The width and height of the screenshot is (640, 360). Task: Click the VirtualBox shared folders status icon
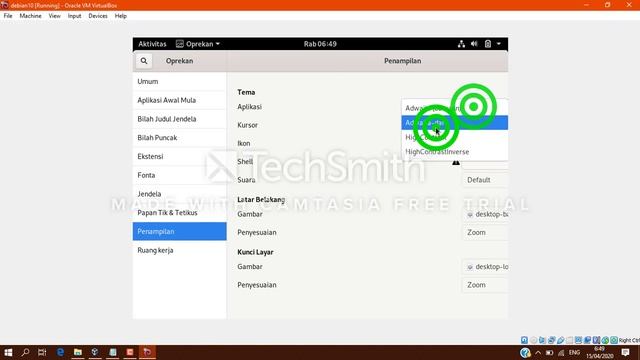point(569,340)
